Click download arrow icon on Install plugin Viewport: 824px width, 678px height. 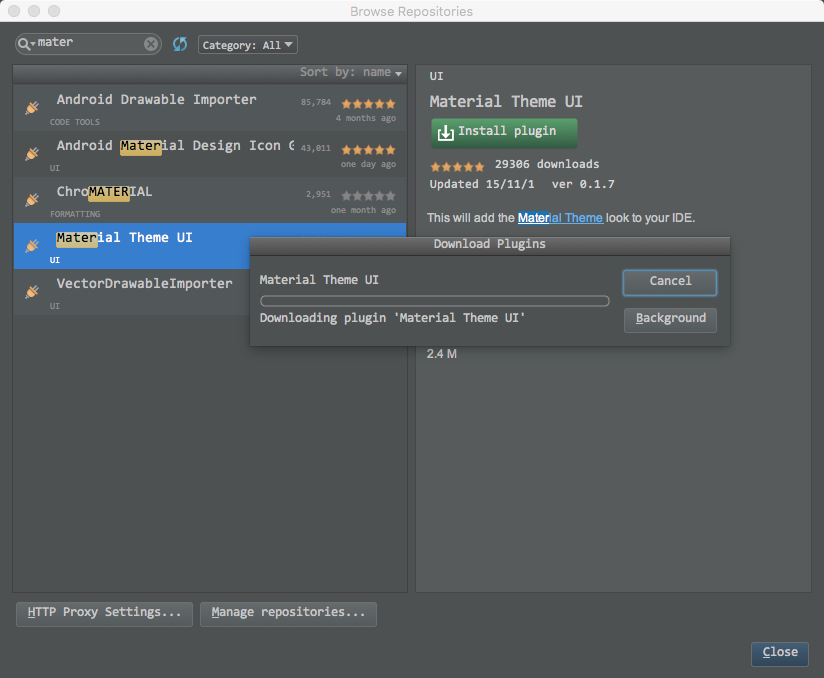click(x=446, y=132)
